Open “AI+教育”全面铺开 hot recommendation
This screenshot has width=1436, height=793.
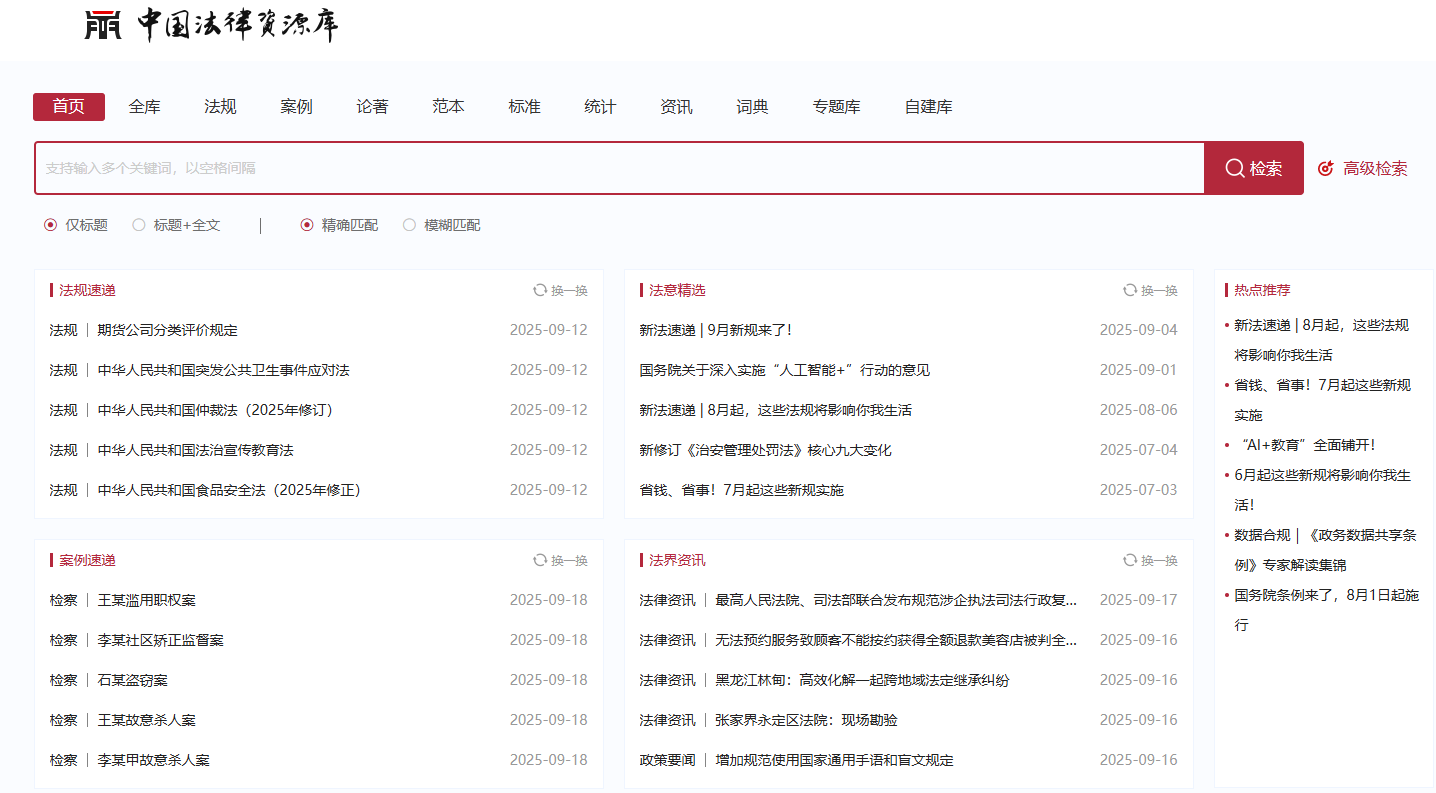[x=1312, y=445]
